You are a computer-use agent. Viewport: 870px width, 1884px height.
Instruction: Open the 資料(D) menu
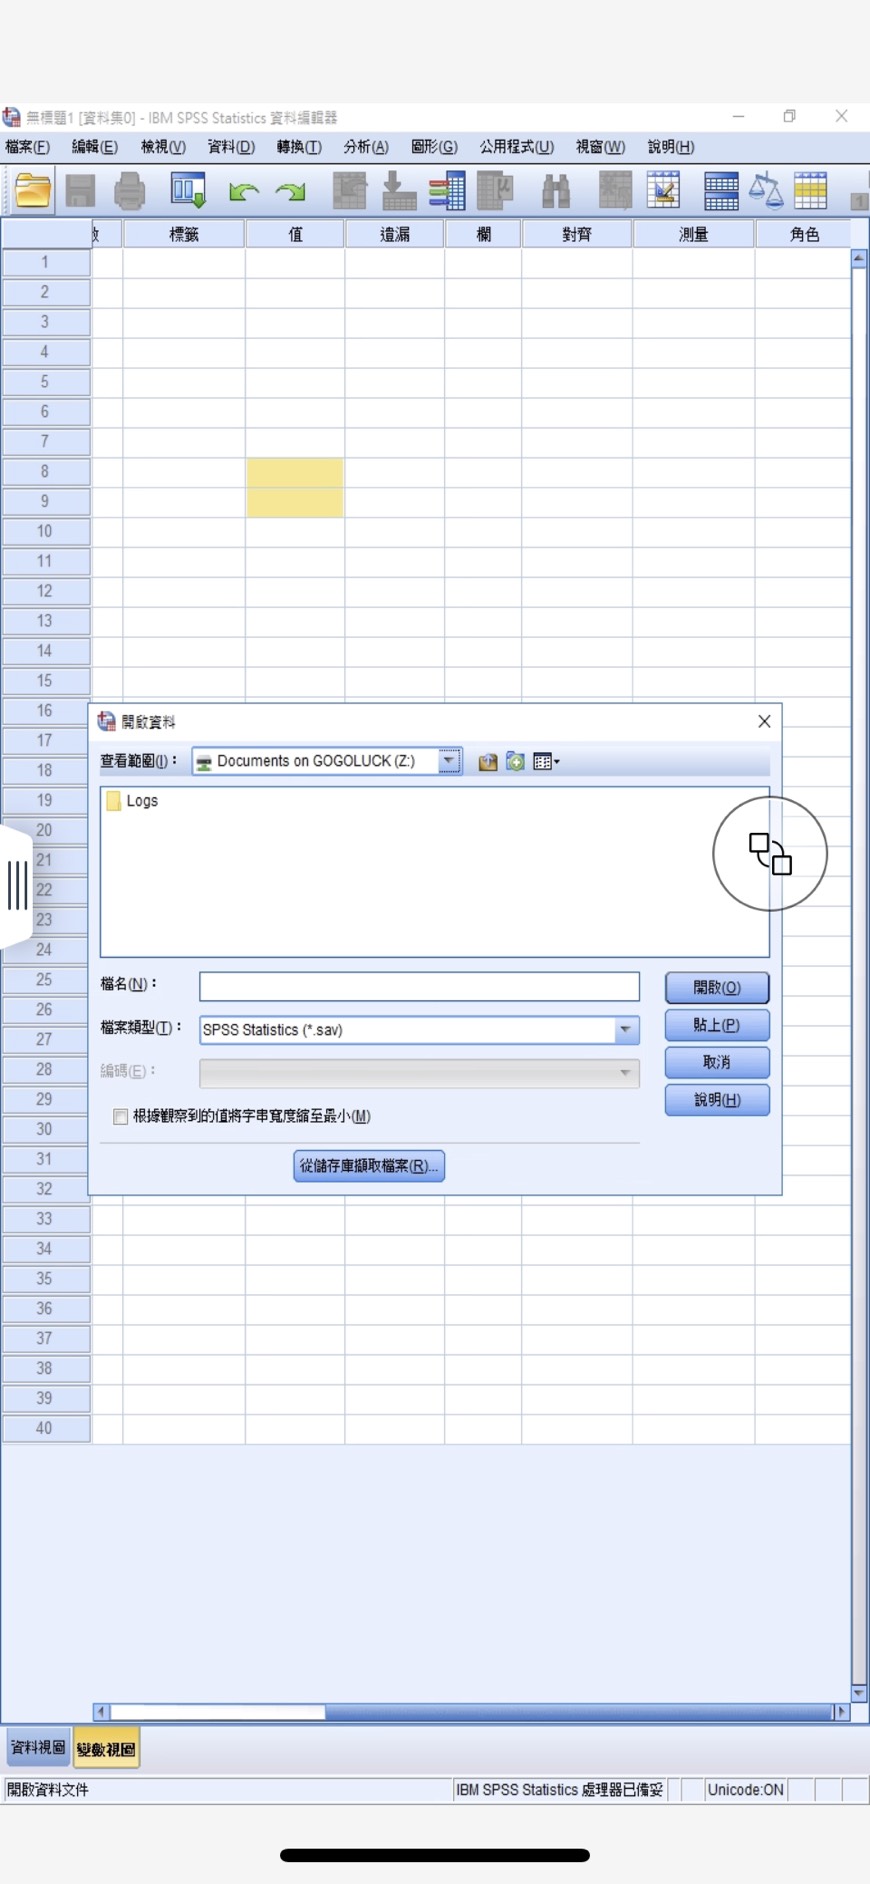(231, 147)
